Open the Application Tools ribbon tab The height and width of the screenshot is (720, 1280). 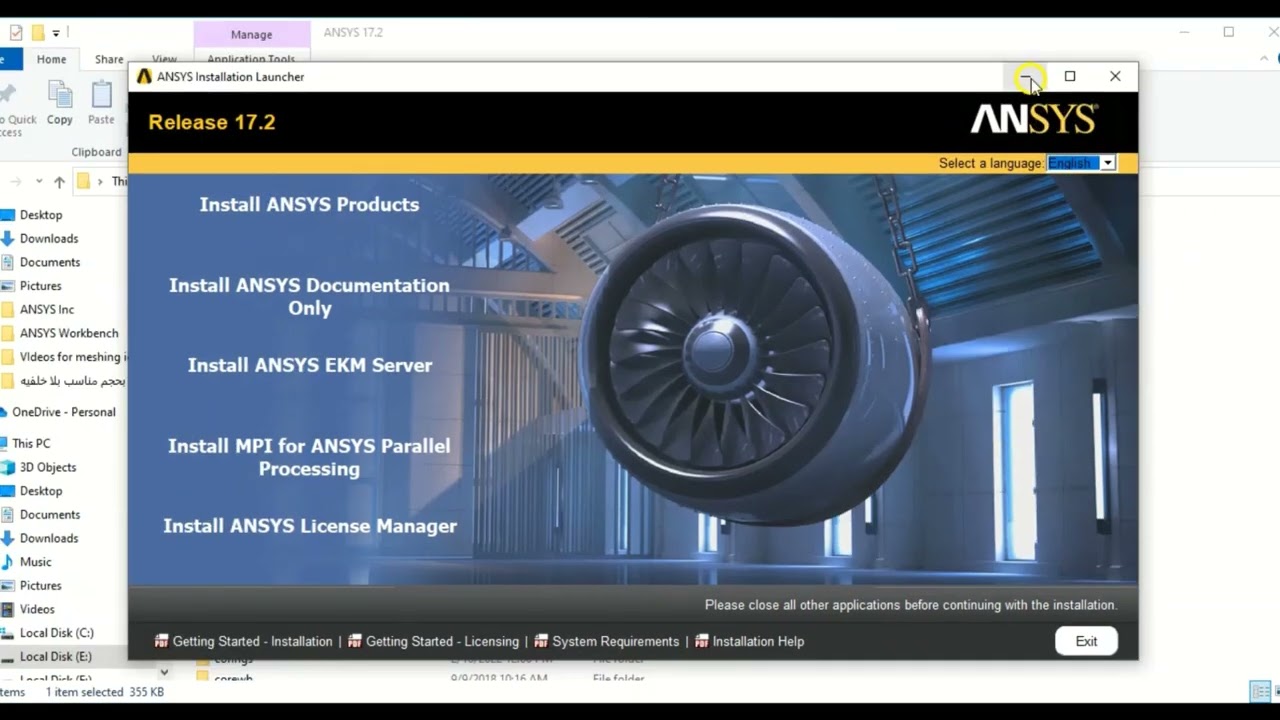coord(251,59)
